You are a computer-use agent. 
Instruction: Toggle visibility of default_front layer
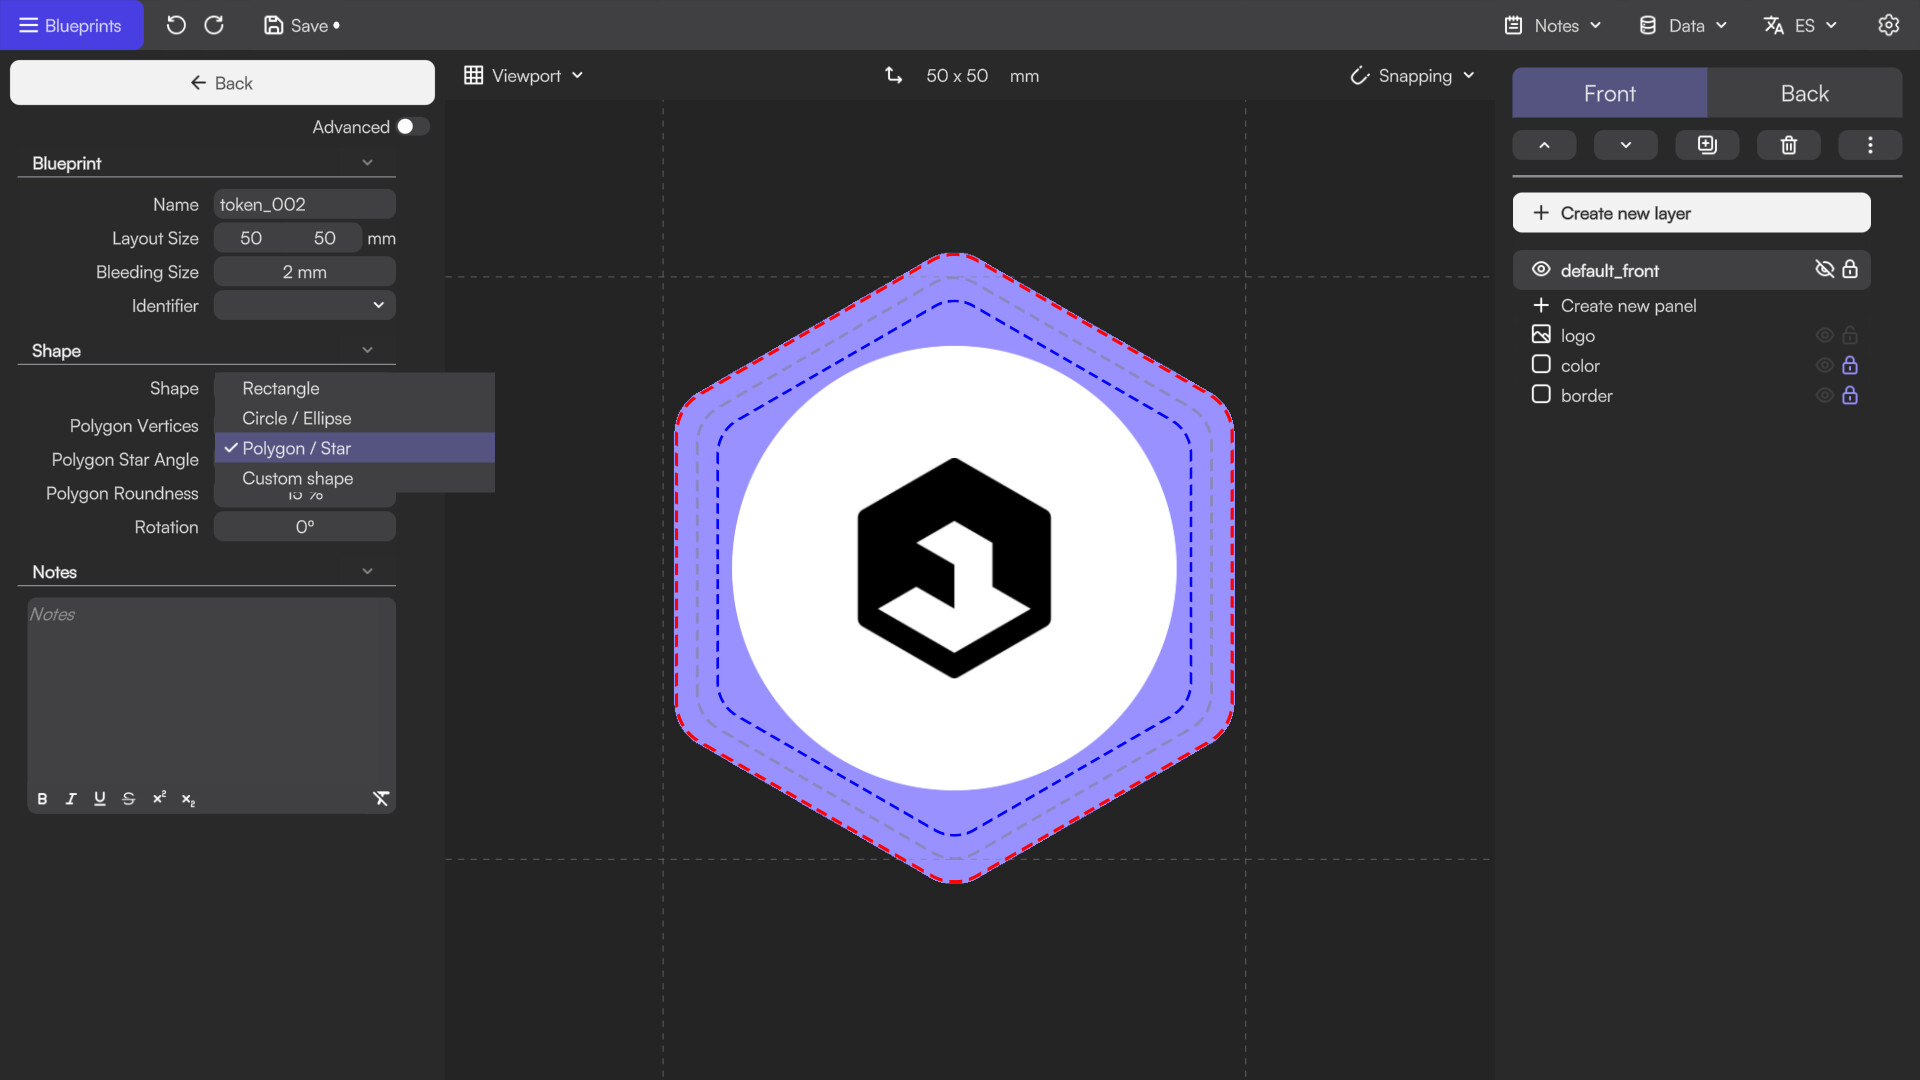1824,269
